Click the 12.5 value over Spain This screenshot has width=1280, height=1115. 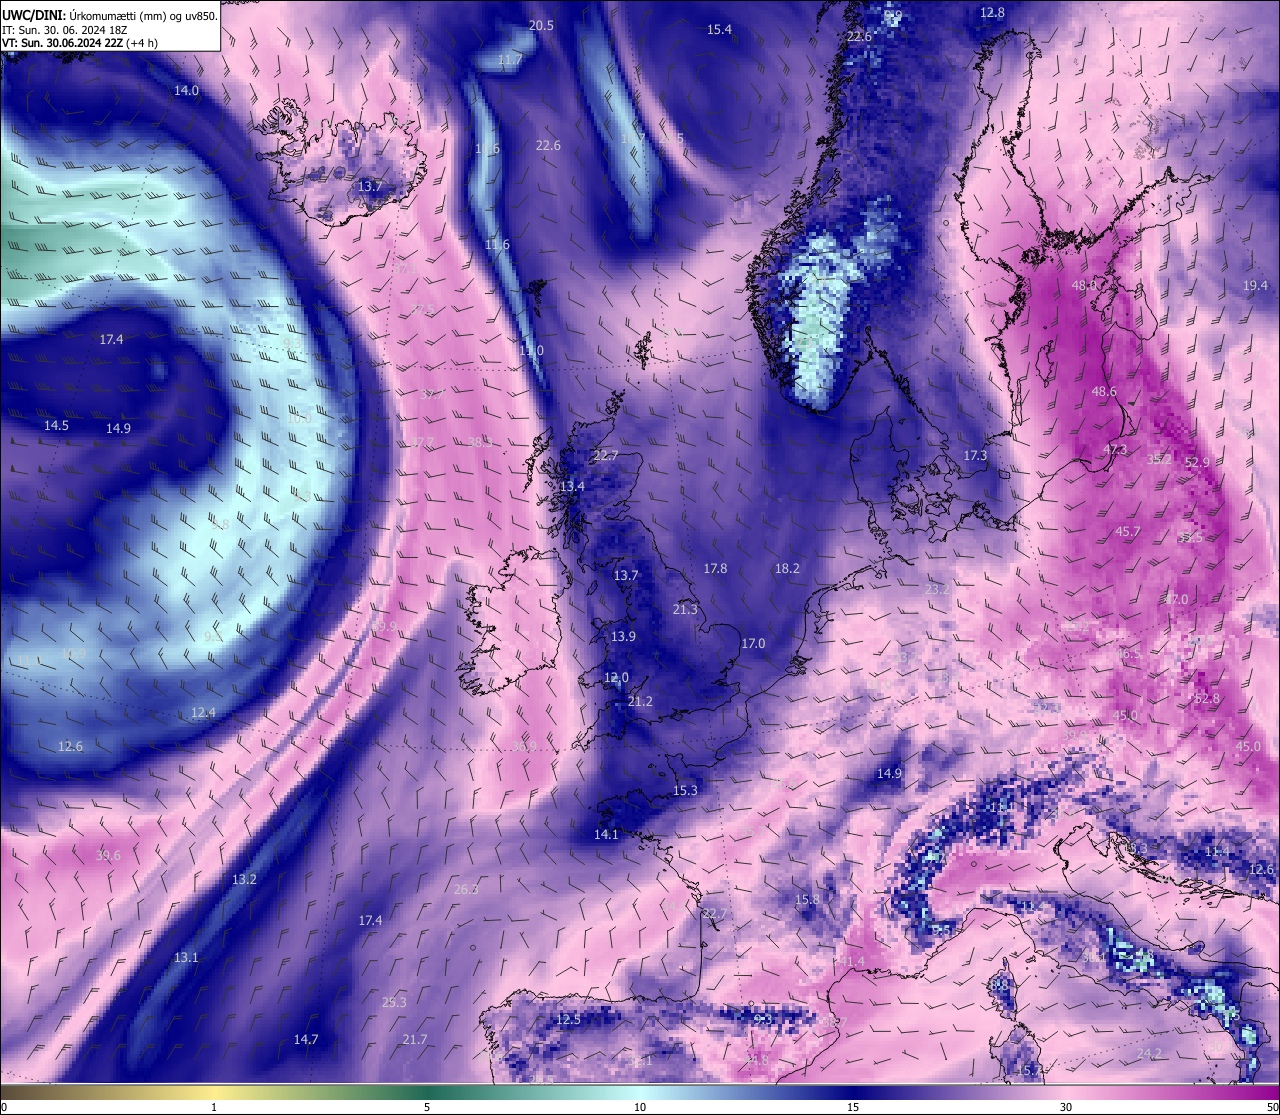click(x=568, y=1019)
